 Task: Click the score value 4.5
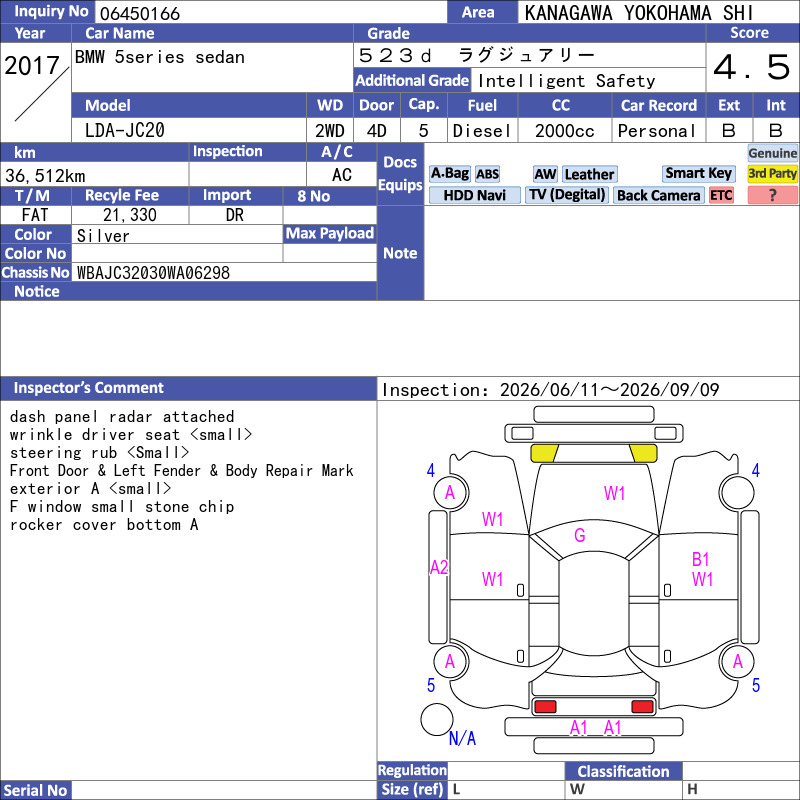tap(752, 67)
